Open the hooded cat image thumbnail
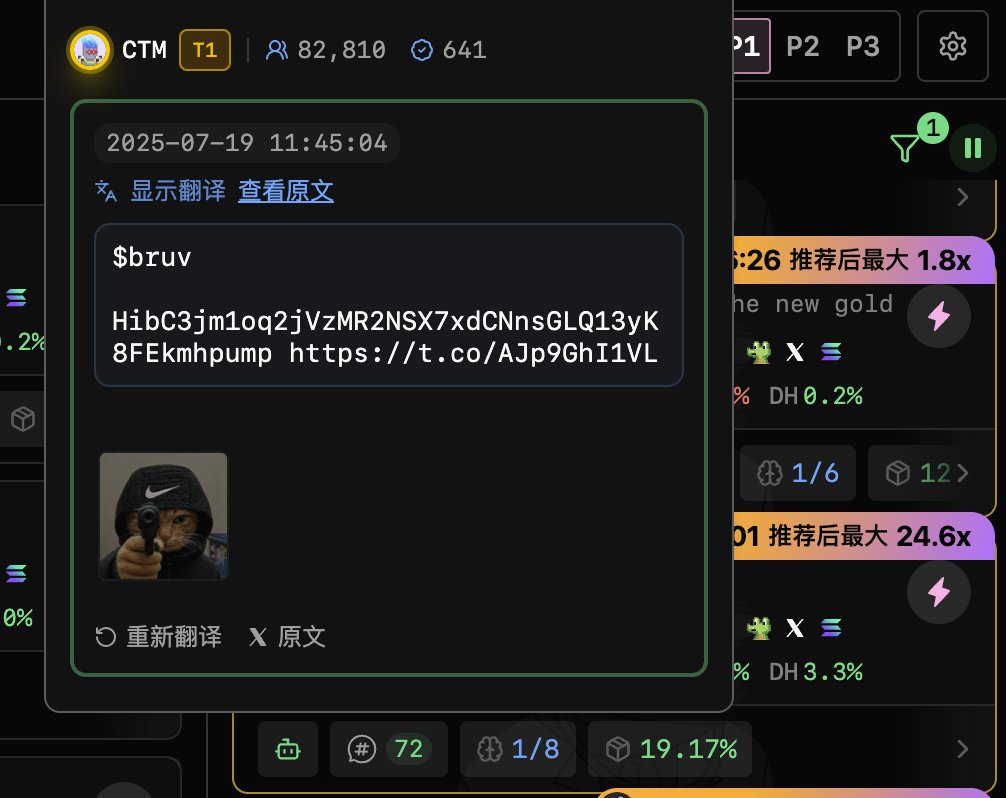This screenshot has height=798, width=1006. coord(164,516)
